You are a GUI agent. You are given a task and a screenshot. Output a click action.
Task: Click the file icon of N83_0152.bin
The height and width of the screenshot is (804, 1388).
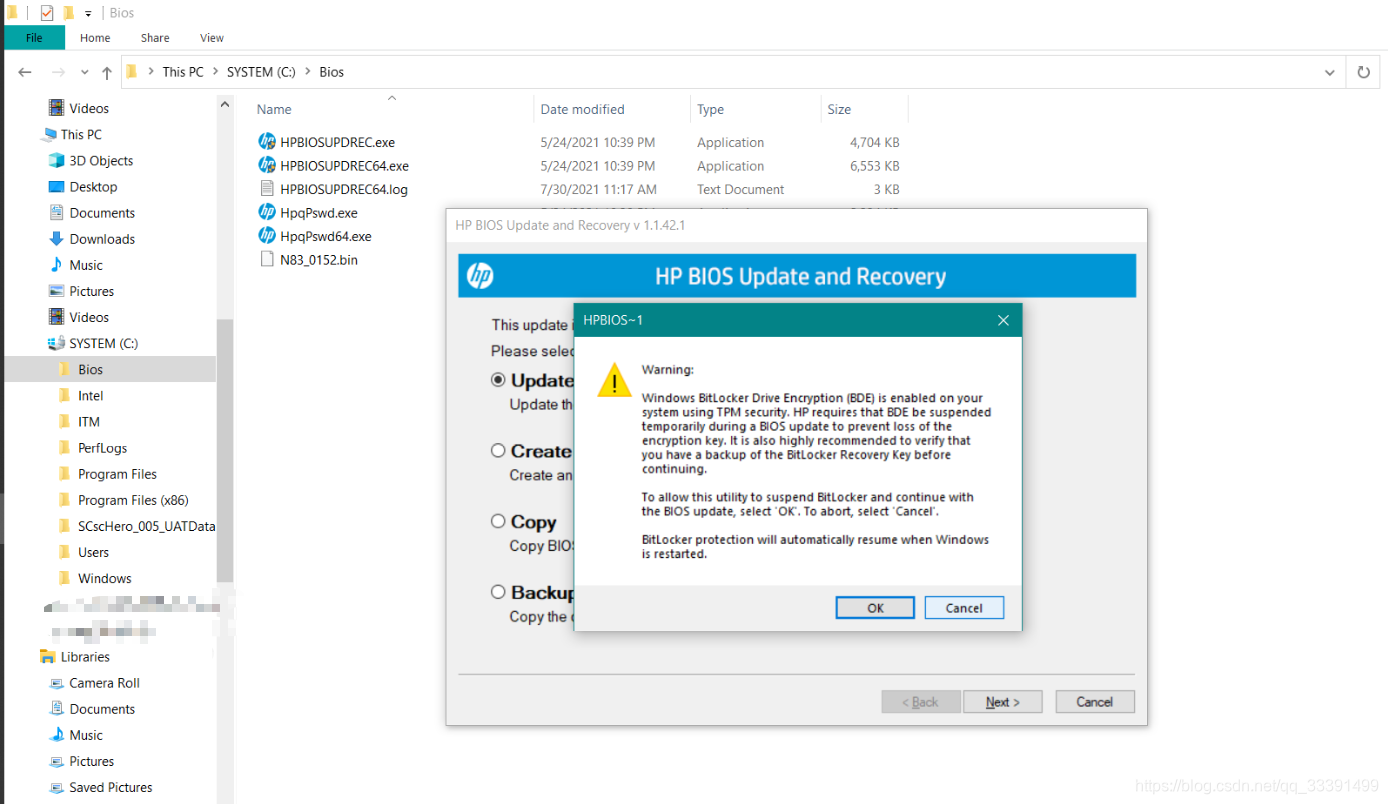pyautogui.click(x=267, y=259)
